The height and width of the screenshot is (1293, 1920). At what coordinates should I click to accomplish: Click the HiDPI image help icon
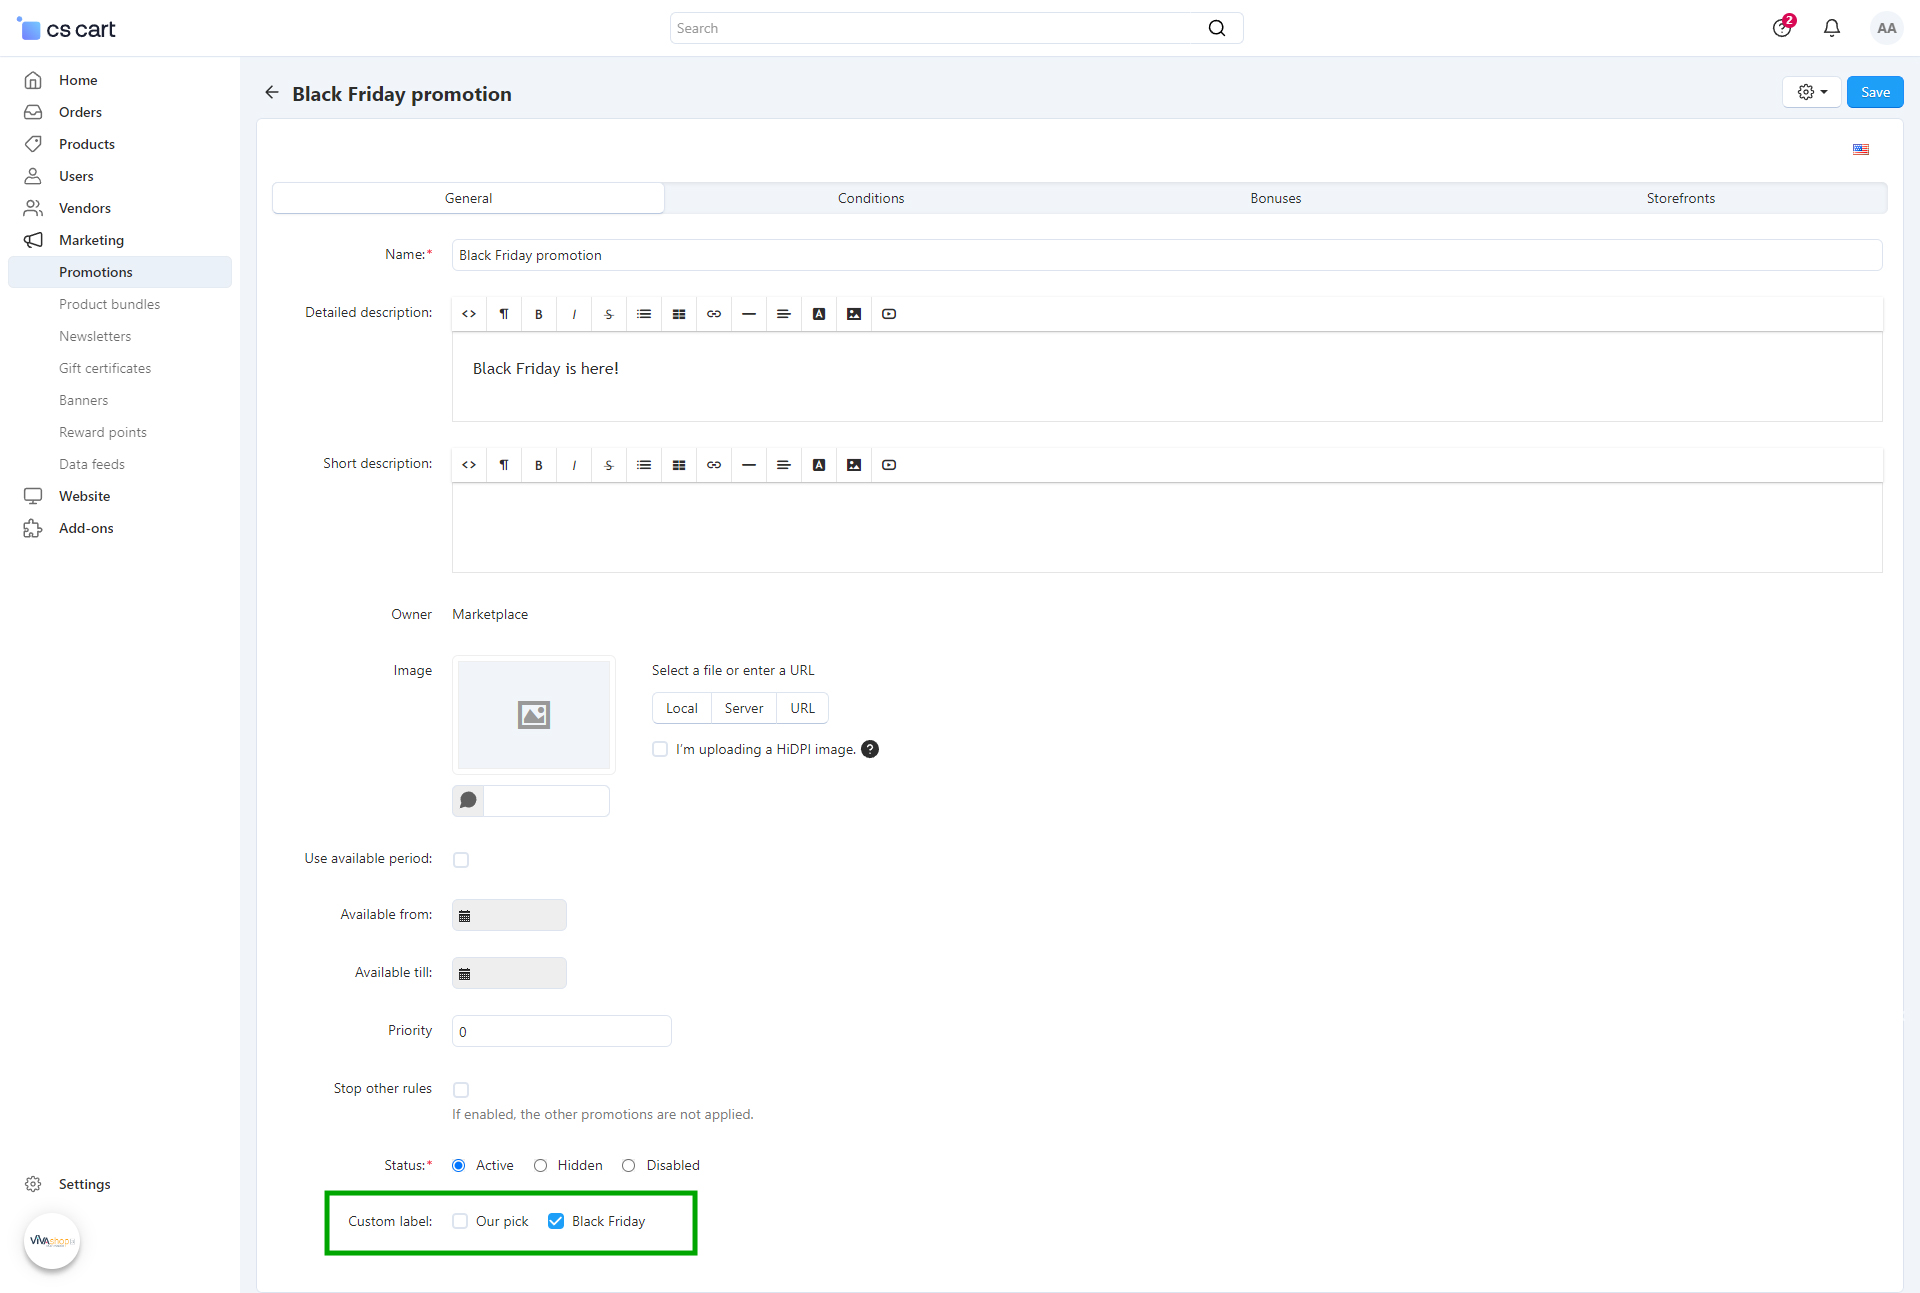pos(870,749)
